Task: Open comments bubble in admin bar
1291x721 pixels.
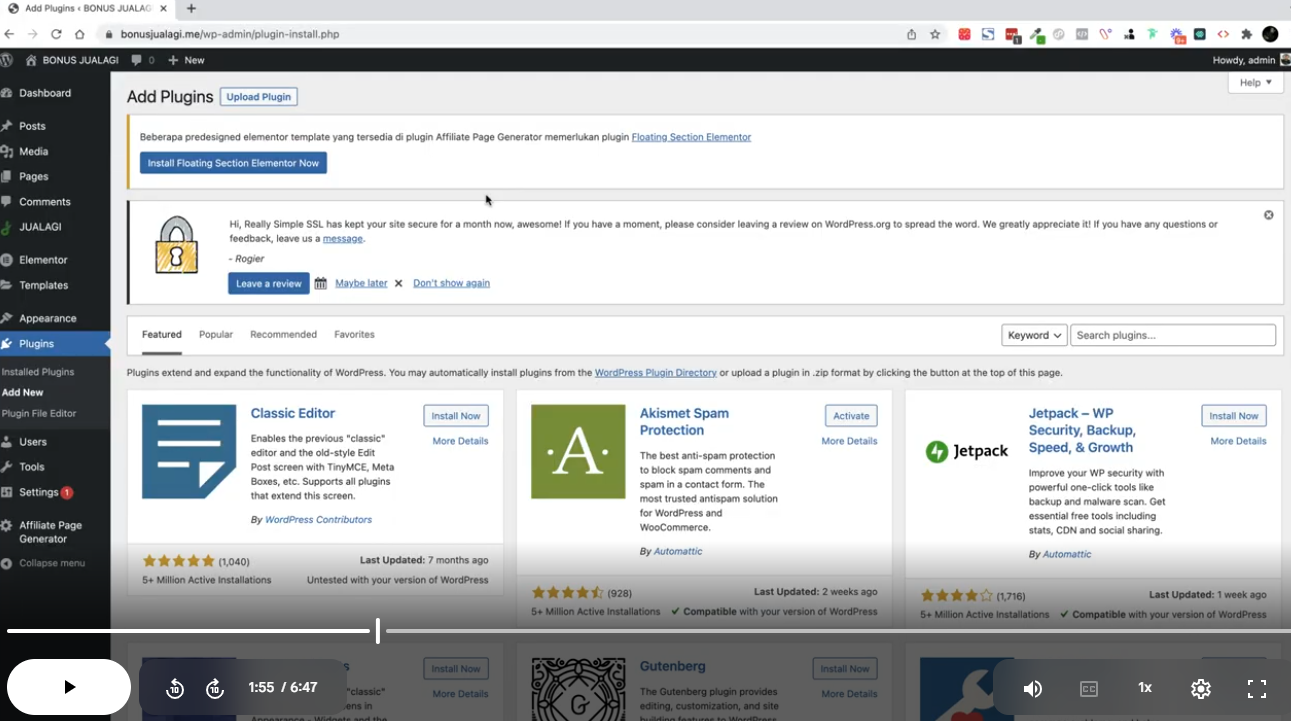Action: tap(143, 60)
